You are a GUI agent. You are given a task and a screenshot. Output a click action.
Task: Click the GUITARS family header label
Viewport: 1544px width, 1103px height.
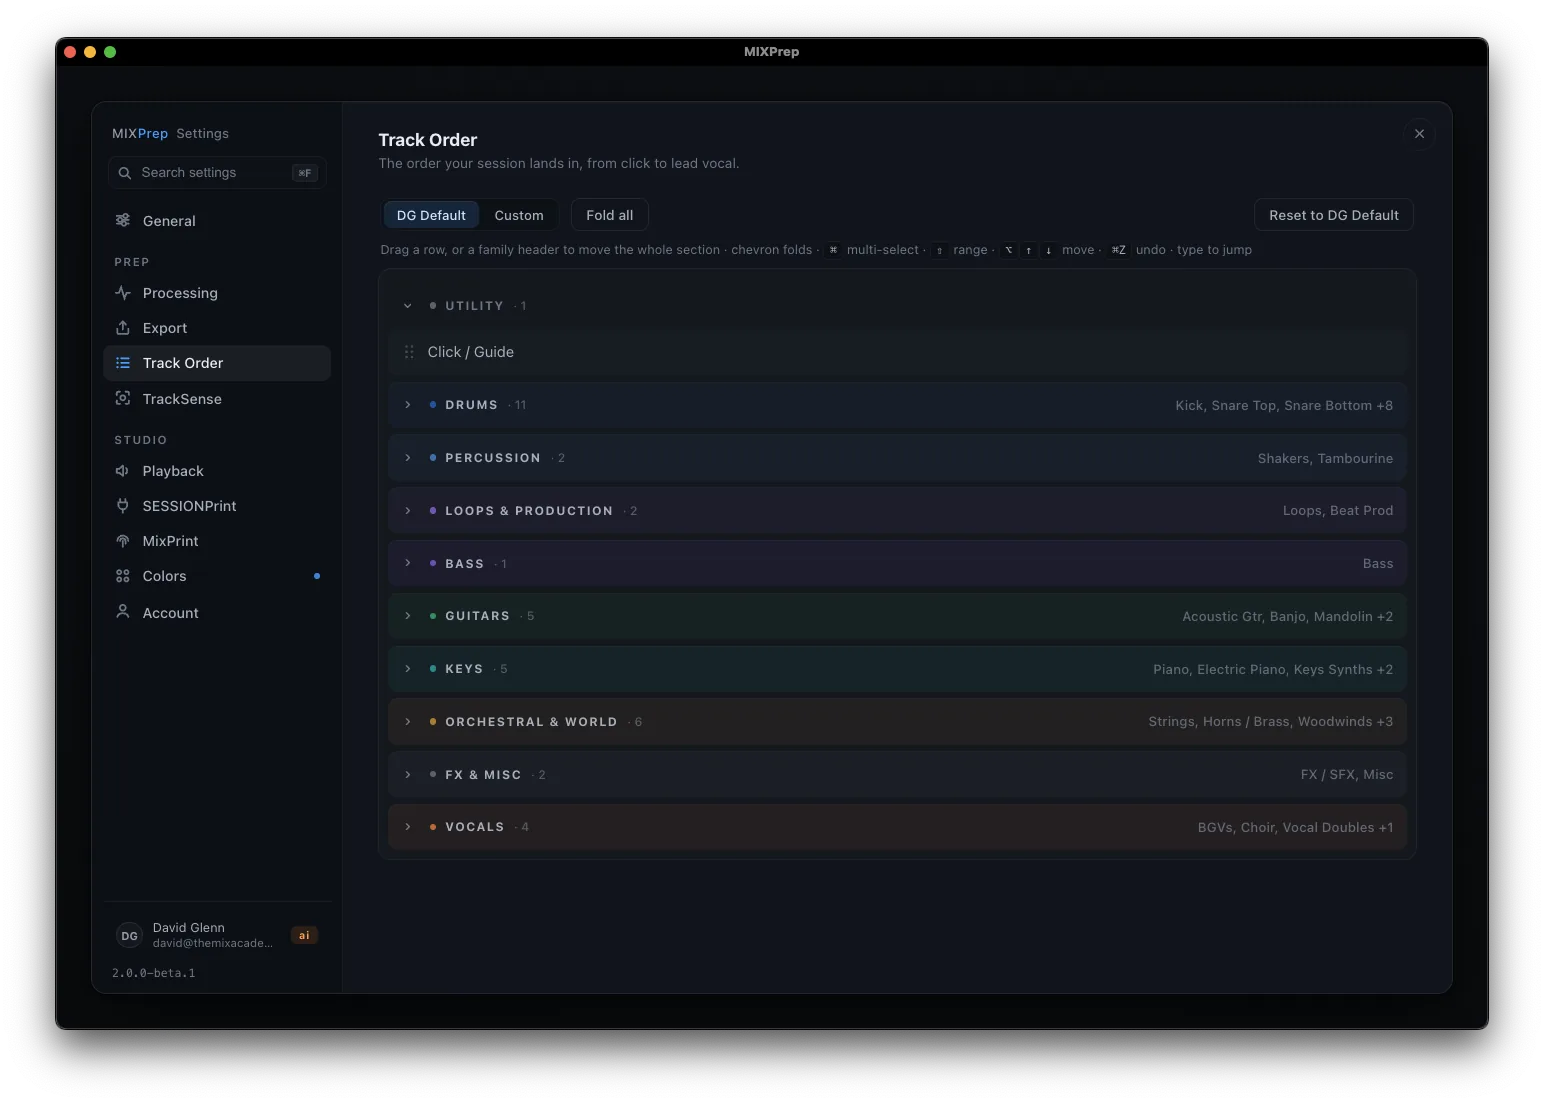477,616
